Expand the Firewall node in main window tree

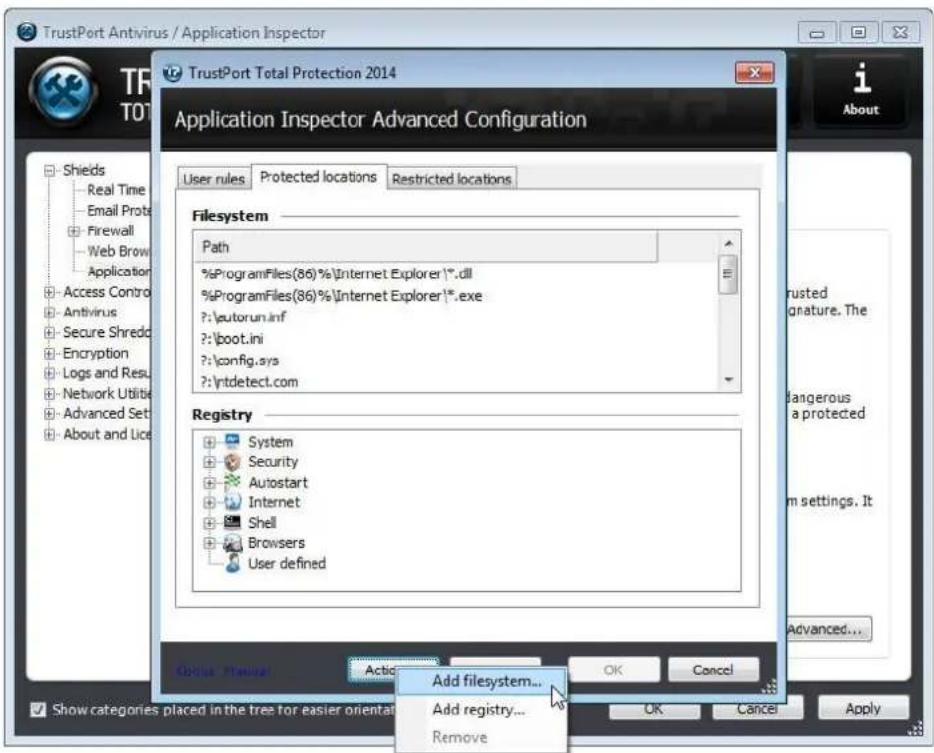point(74,231)
